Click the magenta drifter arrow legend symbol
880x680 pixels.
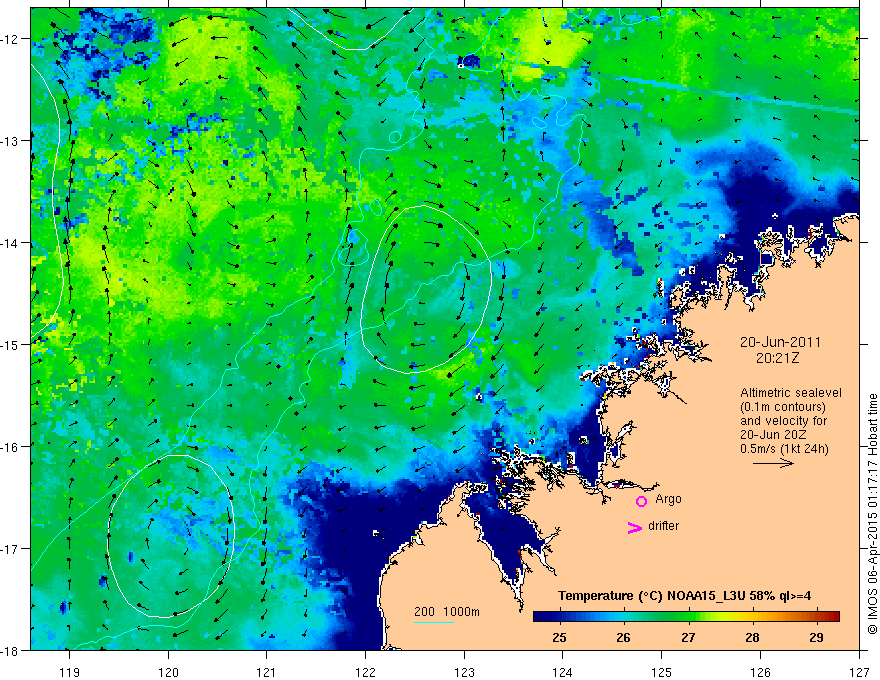pyautogui.click(x=634, y=527)
